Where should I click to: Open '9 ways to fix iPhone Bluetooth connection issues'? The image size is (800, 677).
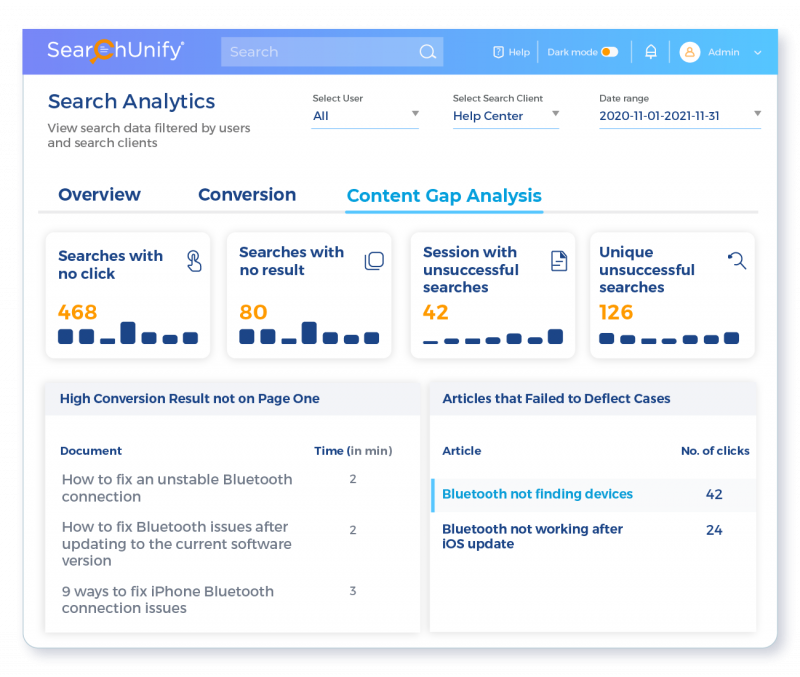167,599
